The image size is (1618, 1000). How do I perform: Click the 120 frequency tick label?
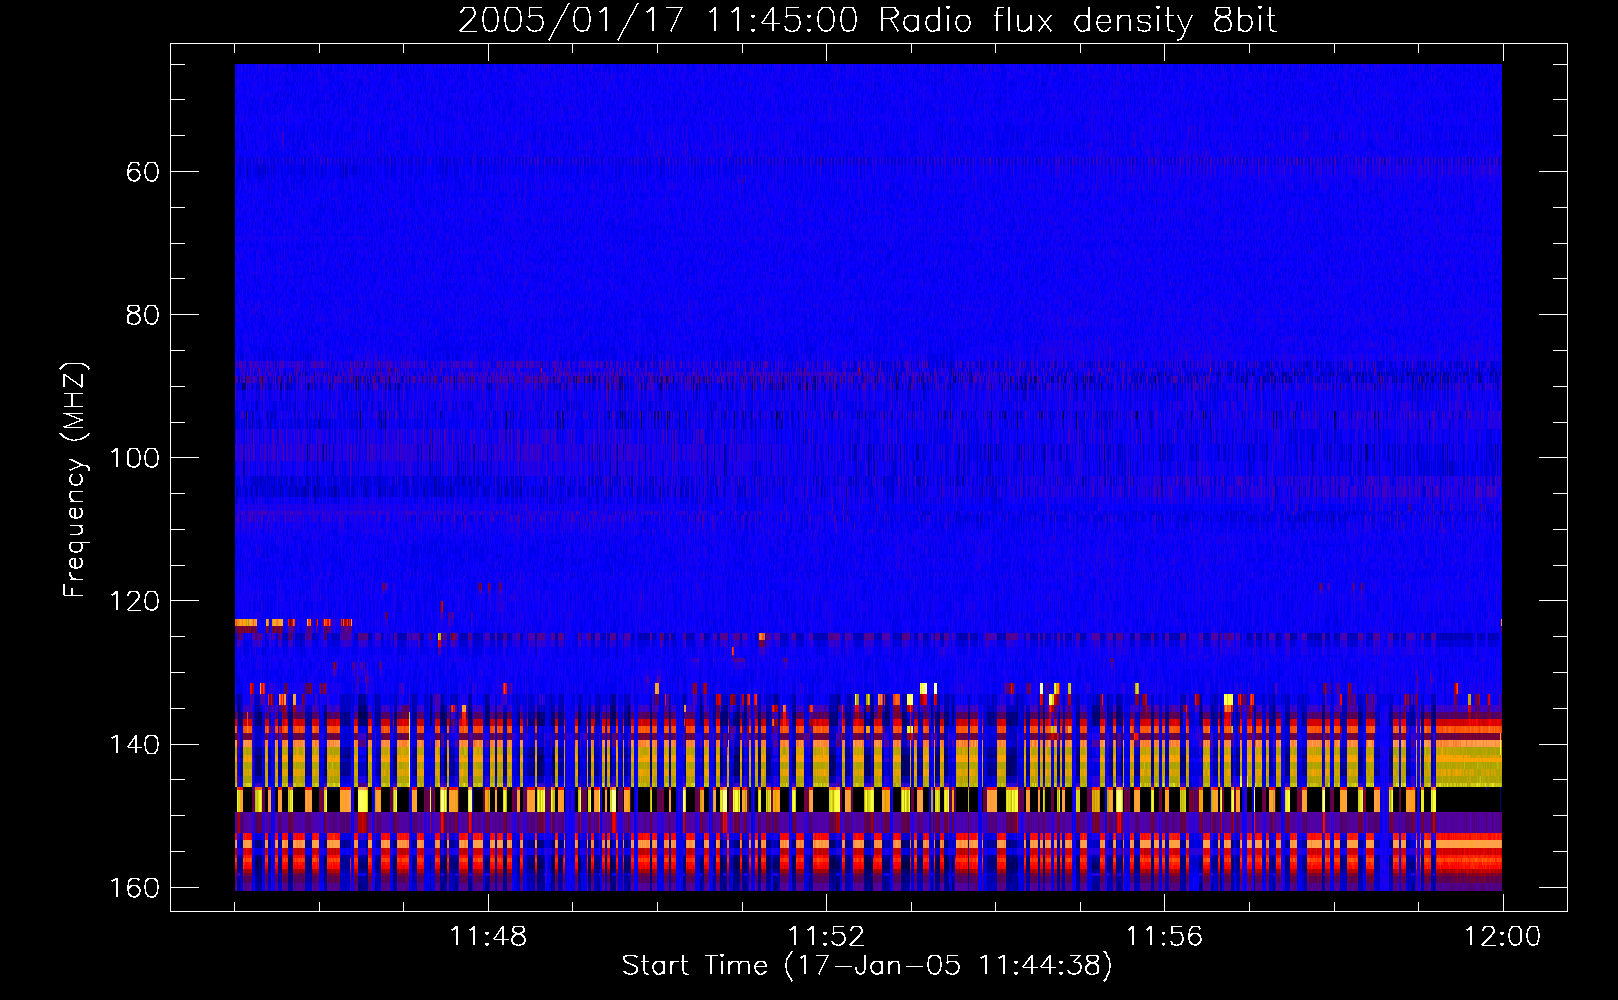(x=134, y=601)
